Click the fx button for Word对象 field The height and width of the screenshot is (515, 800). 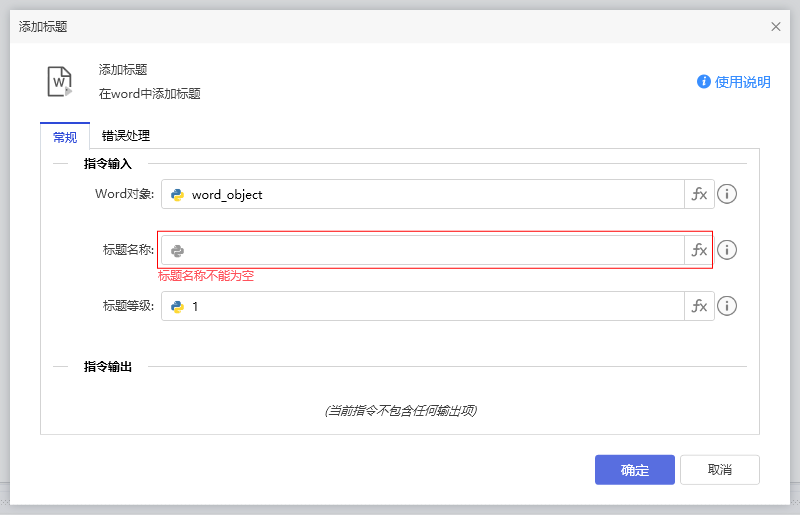click(x=699, y=195)
